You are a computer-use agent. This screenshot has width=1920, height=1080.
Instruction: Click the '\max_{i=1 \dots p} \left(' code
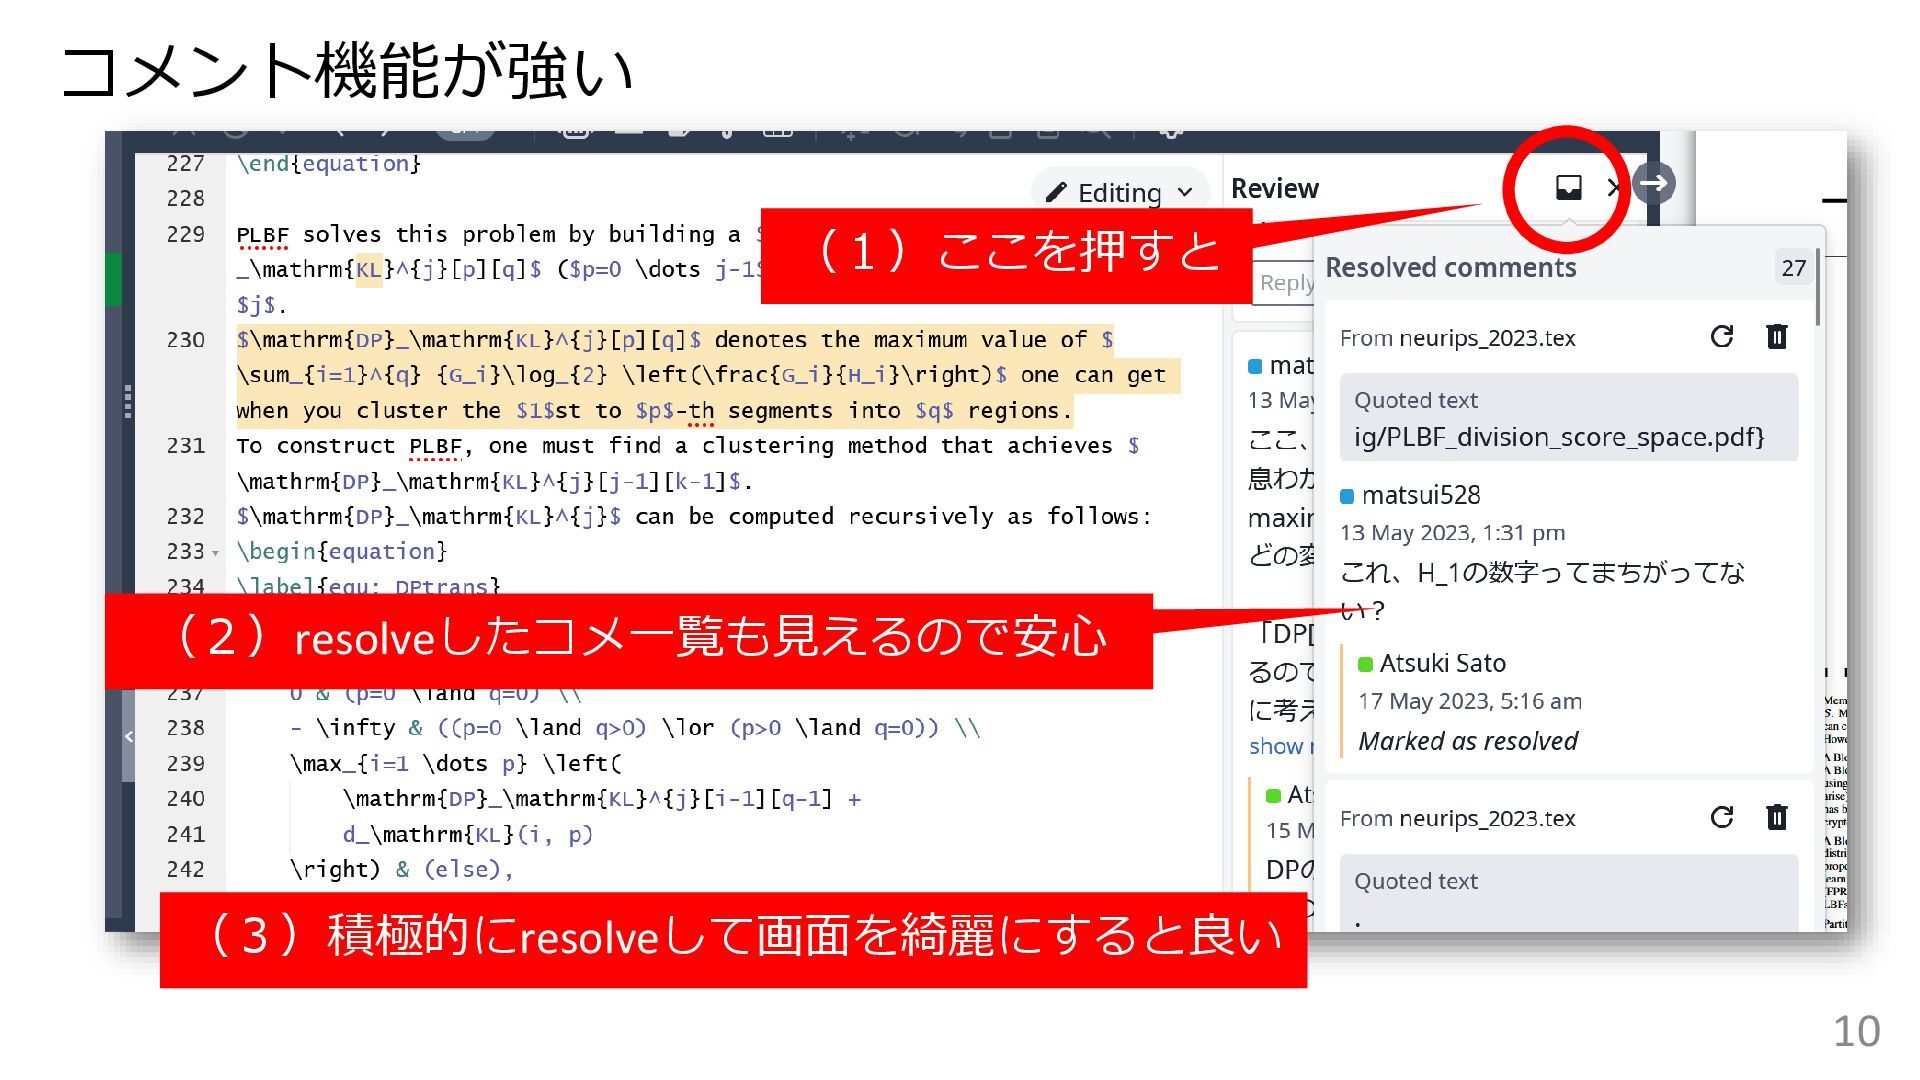455,764
